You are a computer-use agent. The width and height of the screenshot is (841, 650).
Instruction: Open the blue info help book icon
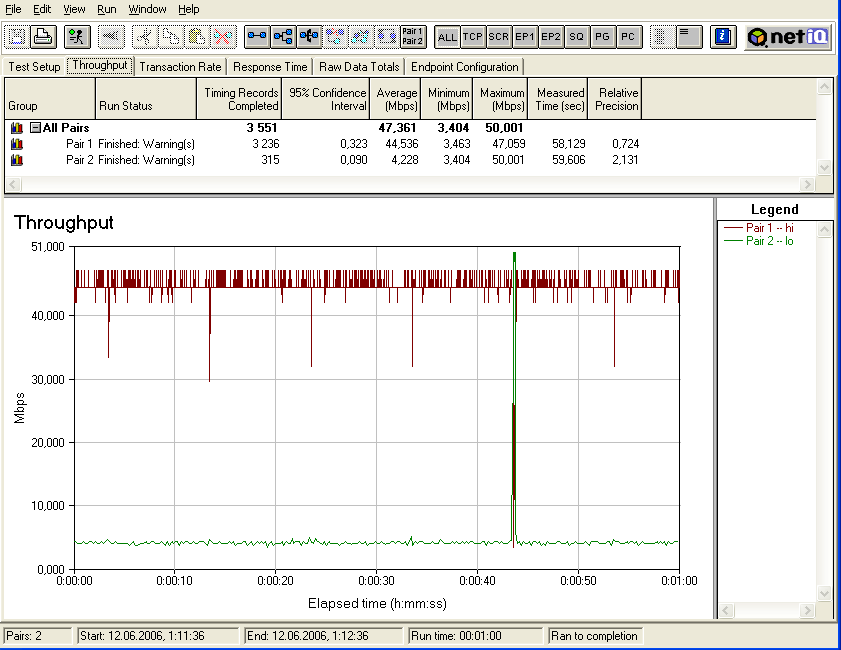[x=723, y=36]
